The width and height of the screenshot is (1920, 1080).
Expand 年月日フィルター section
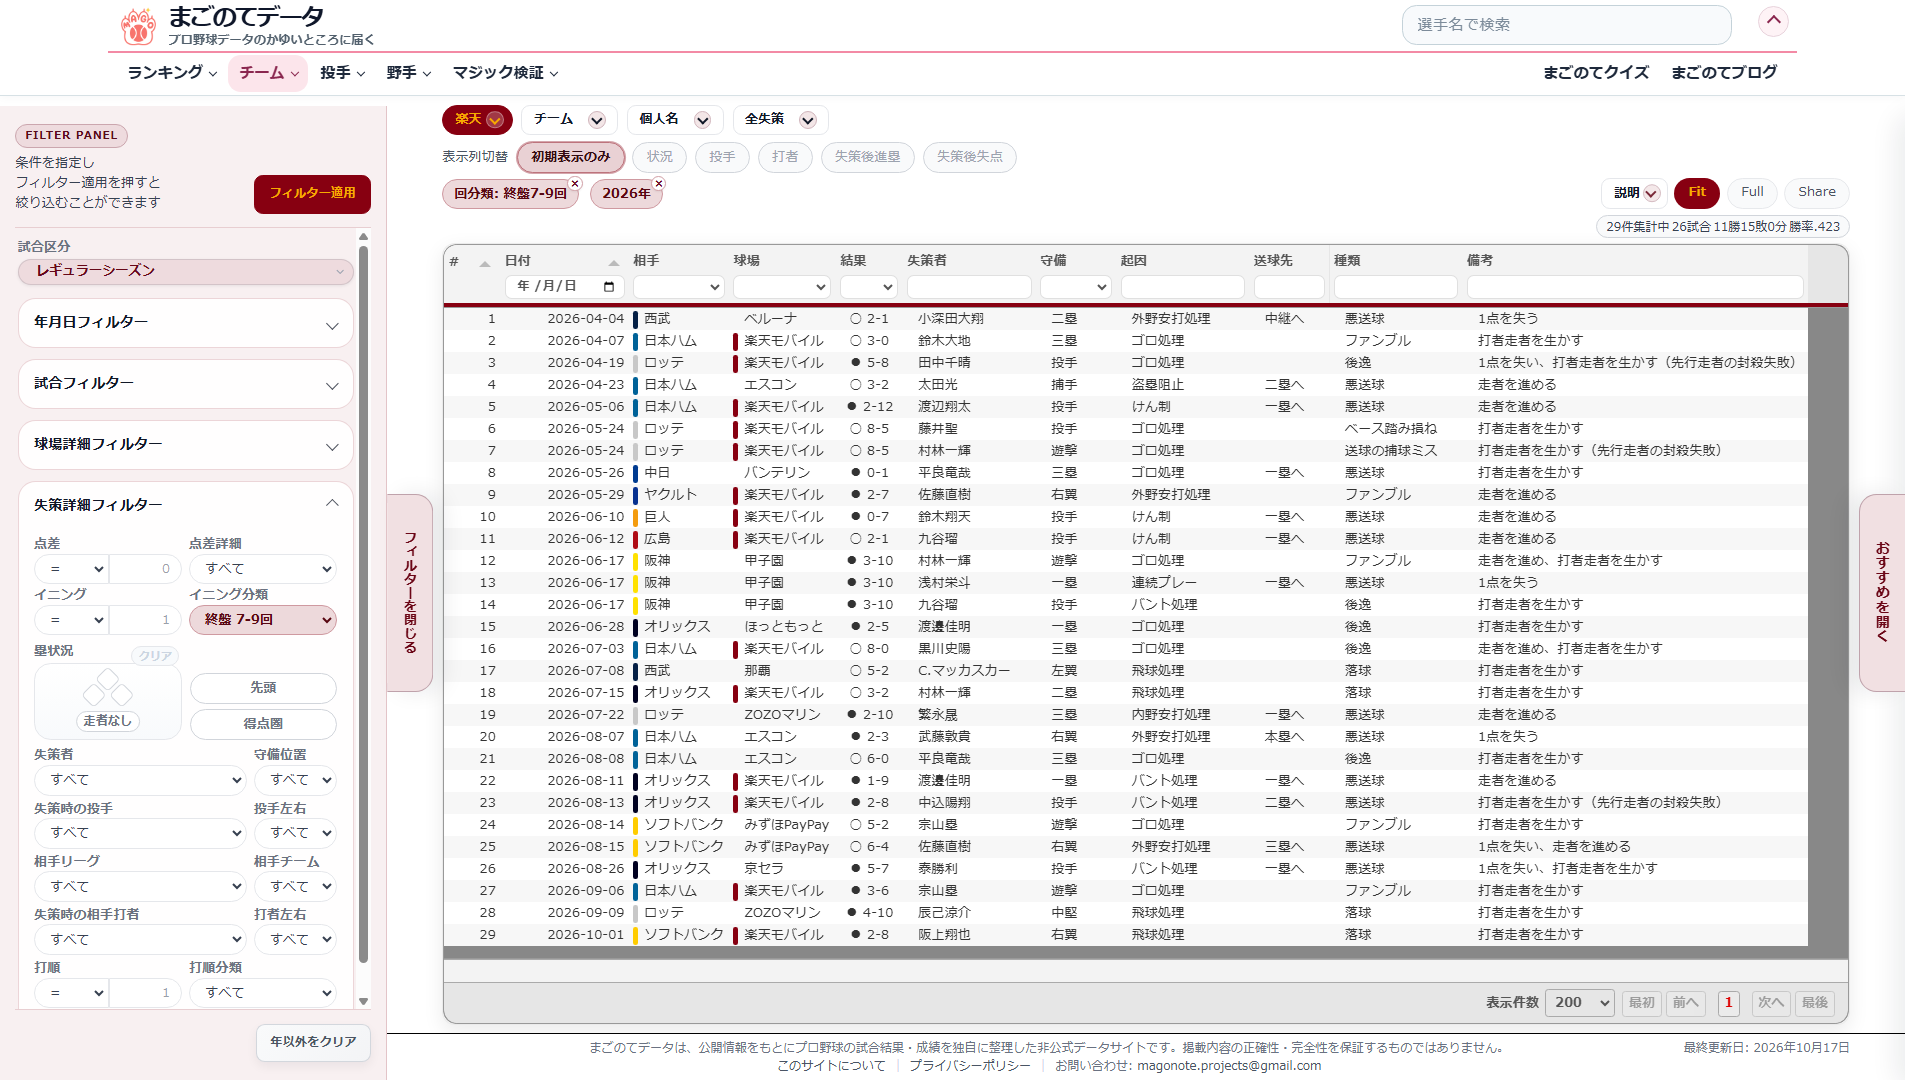(x=186, y=323)
